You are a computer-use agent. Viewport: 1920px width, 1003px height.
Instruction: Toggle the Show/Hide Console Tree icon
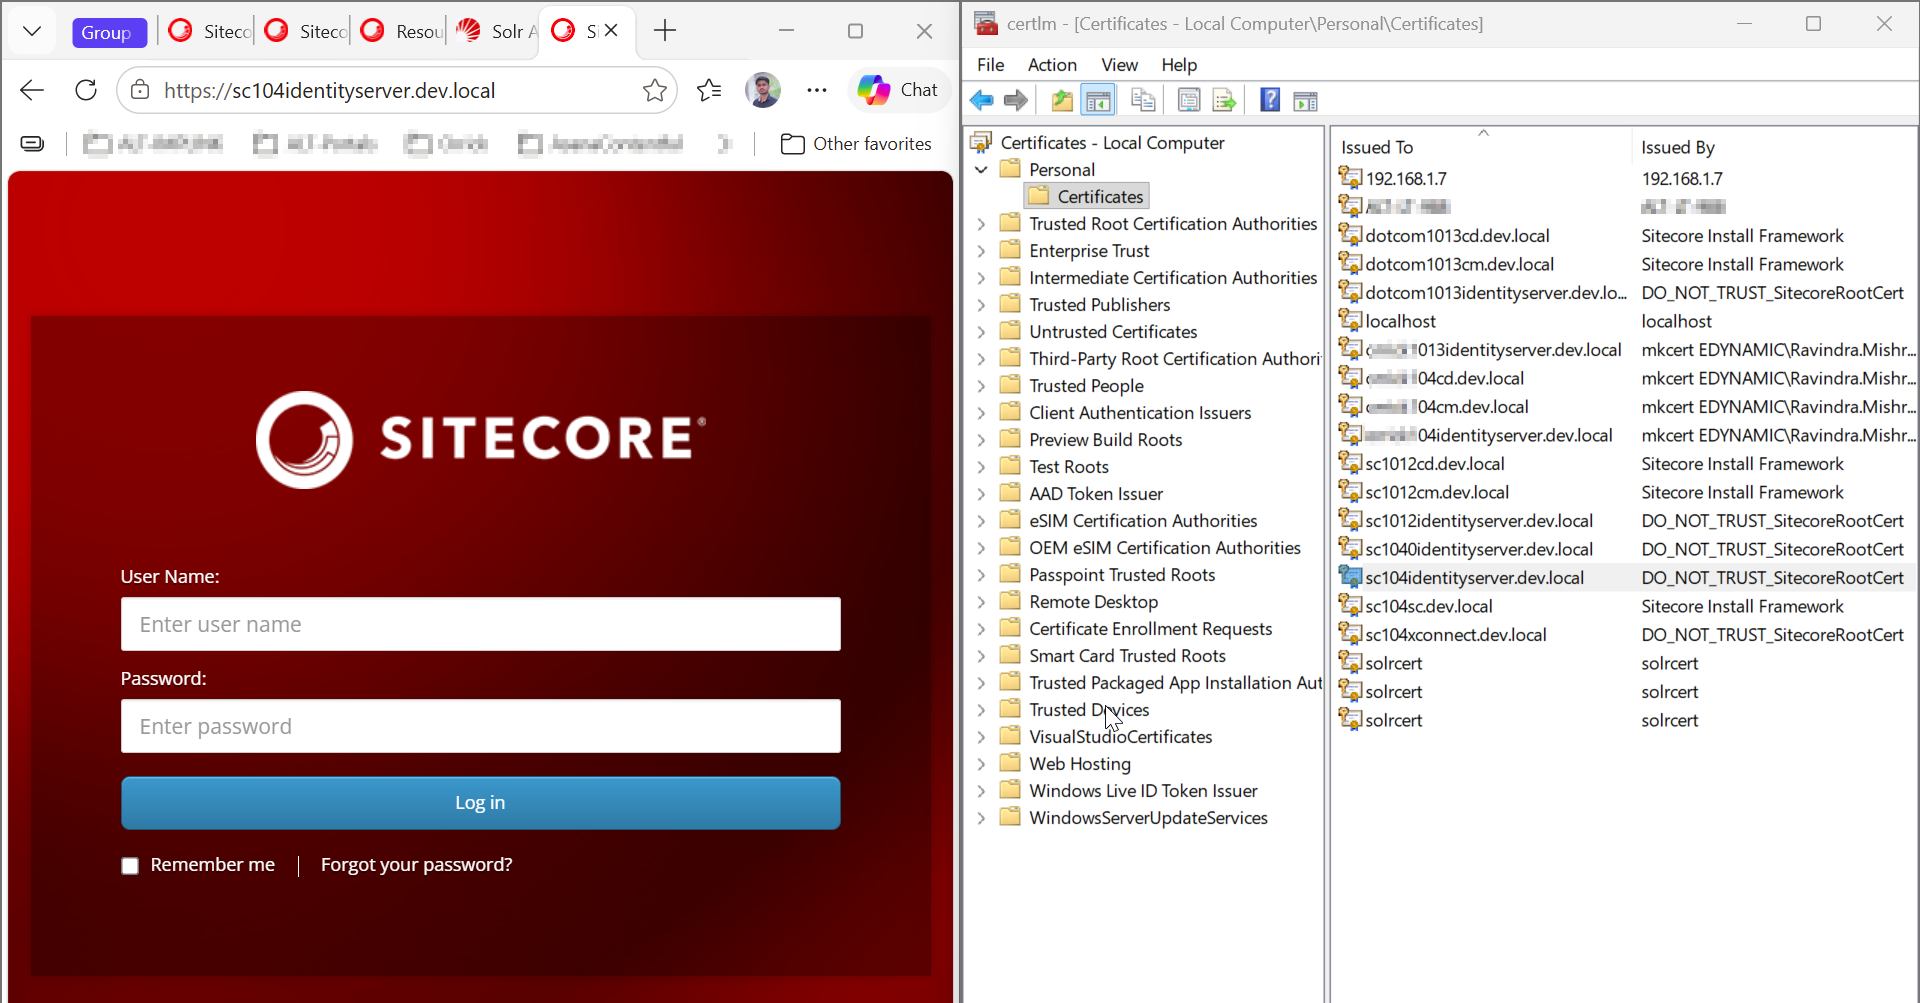[x=1098, y=100]
